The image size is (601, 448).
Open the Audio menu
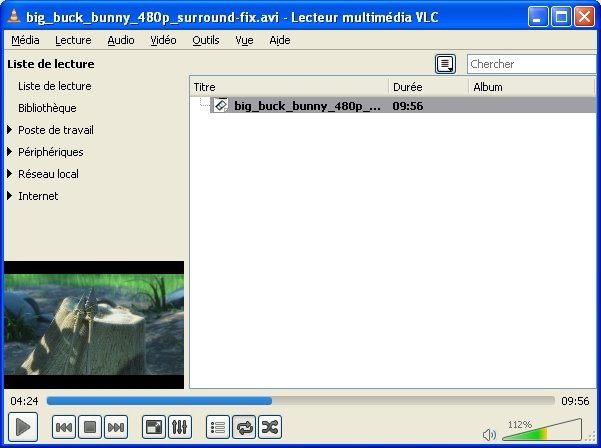click(x=121, y=40)
